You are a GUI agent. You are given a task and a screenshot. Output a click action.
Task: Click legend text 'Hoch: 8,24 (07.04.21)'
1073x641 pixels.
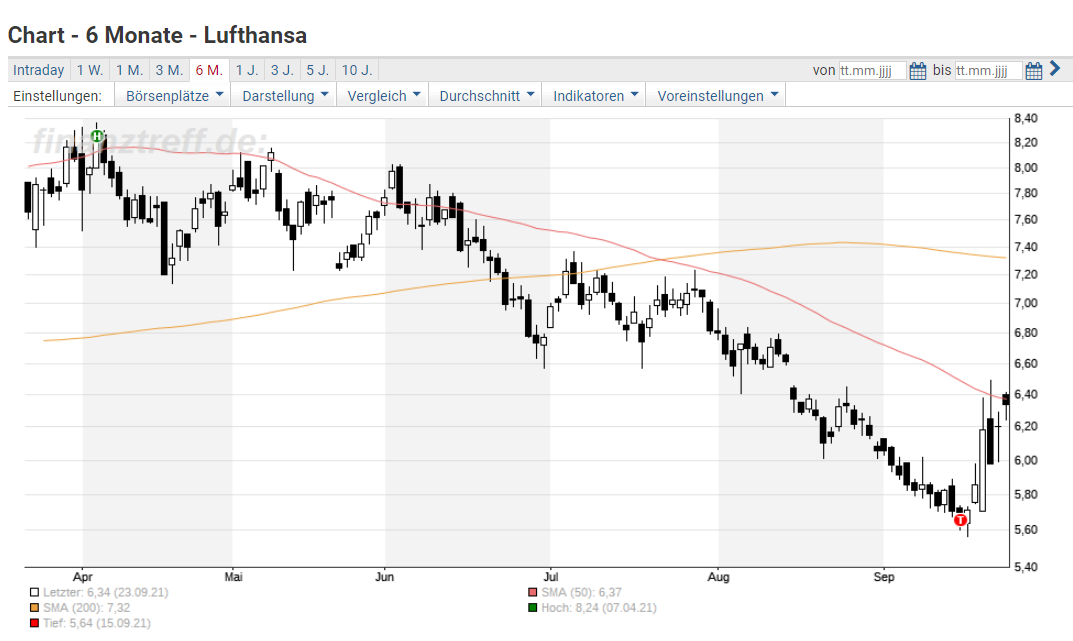(x=599, y=607)
